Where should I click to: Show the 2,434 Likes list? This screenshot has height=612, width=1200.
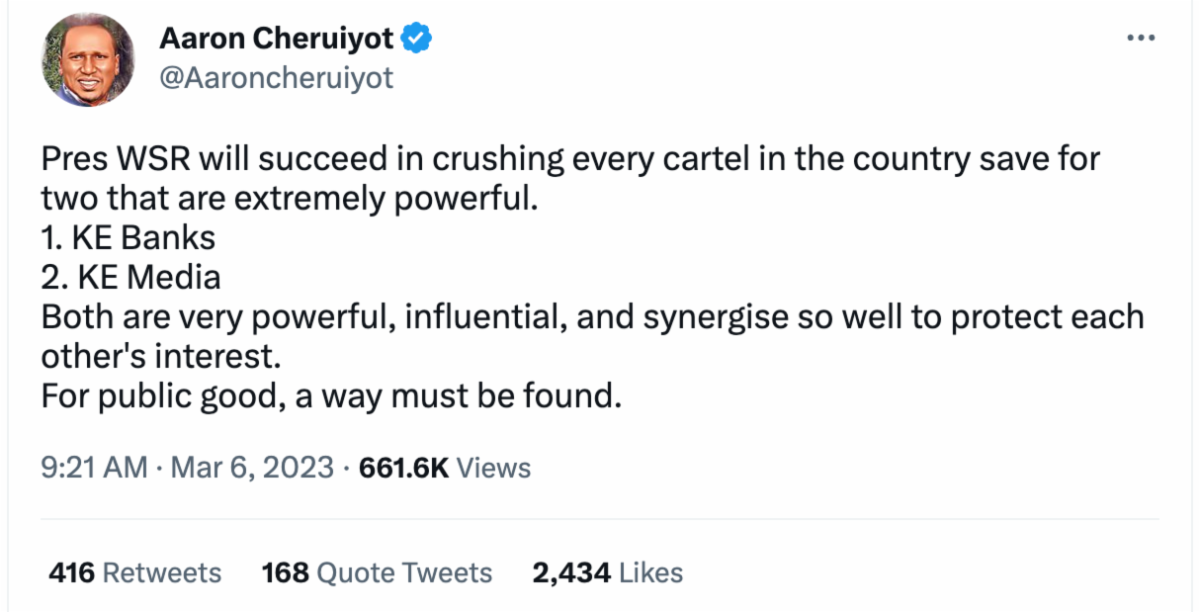pyautogui.click(x=607, y=573)
